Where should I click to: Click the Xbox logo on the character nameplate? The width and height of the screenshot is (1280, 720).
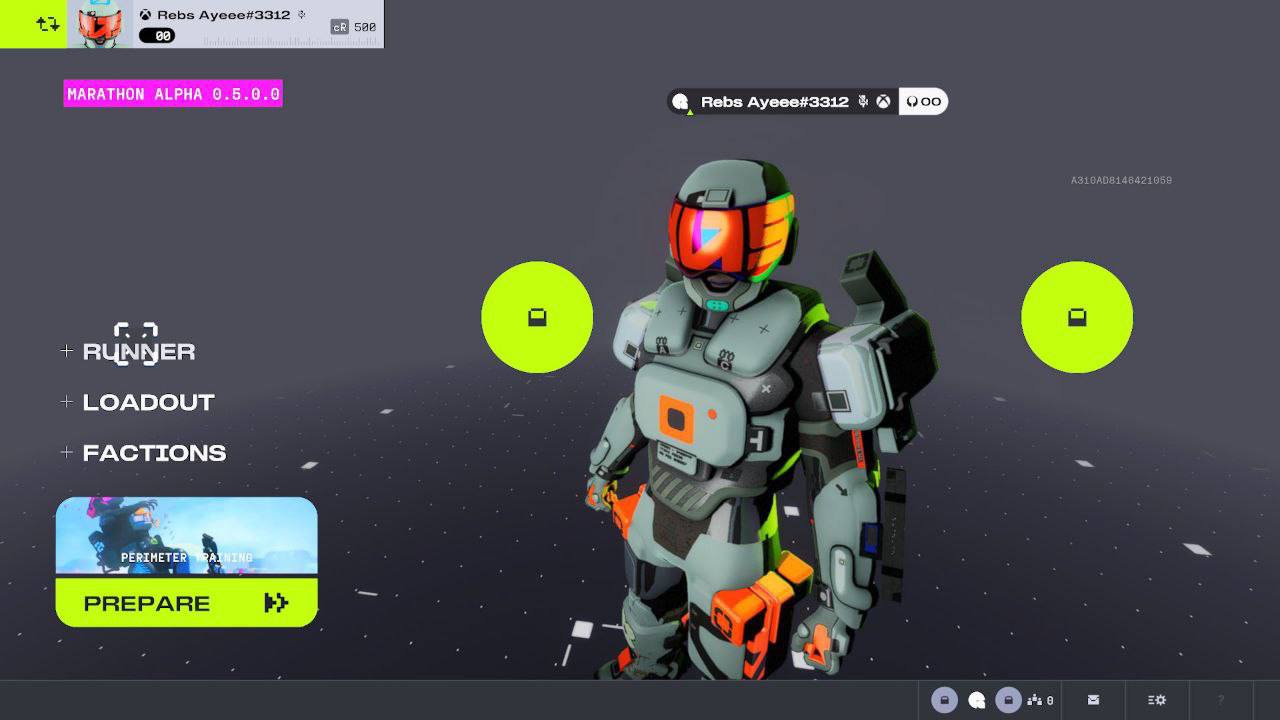click(884, 102)
